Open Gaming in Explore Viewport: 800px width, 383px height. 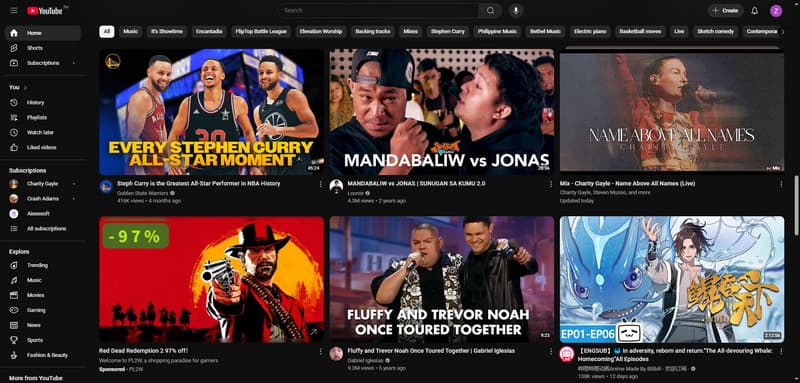(43, 310)
